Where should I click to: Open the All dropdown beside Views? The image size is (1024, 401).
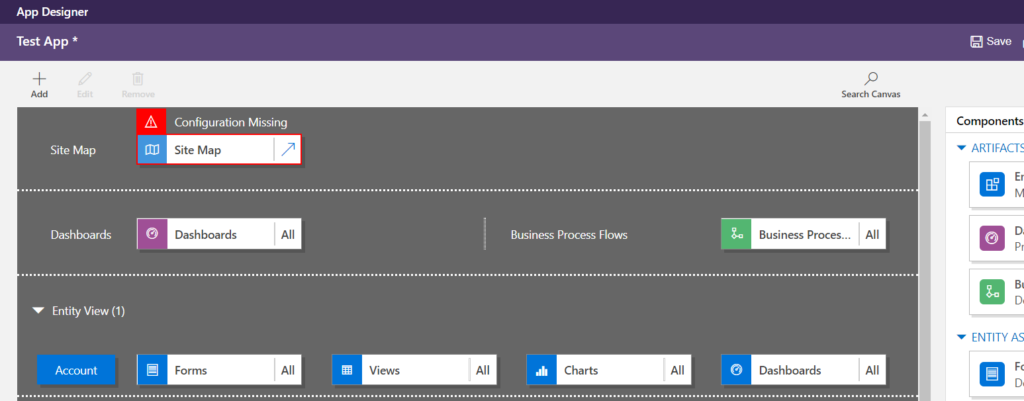pyautogui.click(x=483, y=370)
